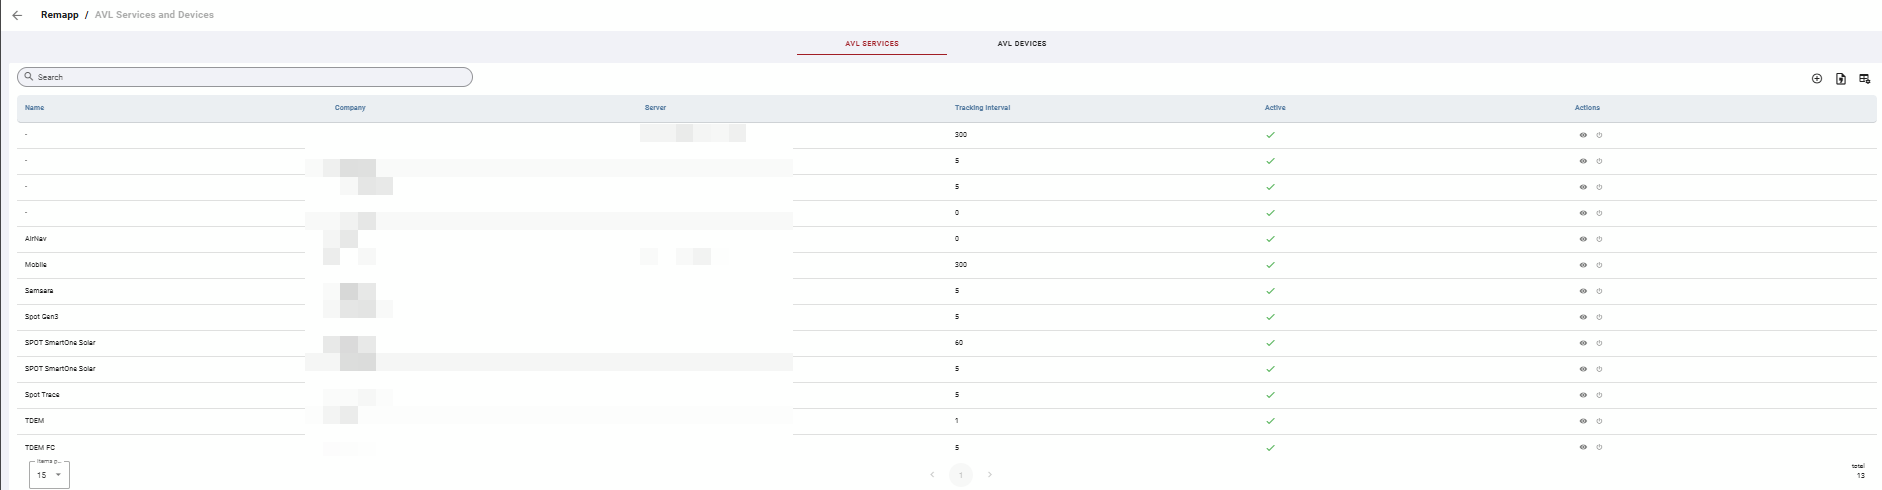Viewport: 1882px width, 490px height.
Task: Sort by the Name column header
Action: 35,108
